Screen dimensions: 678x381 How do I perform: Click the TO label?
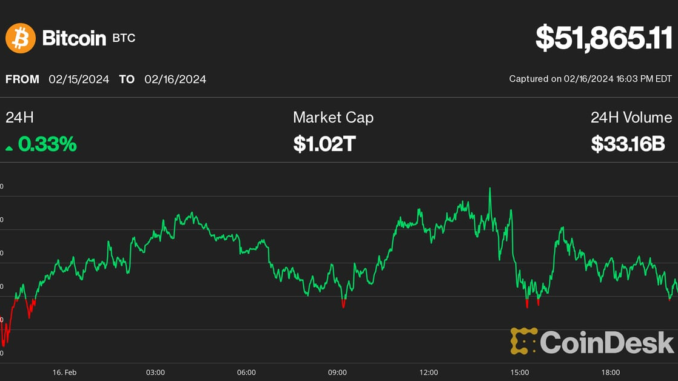click(127, 79)
